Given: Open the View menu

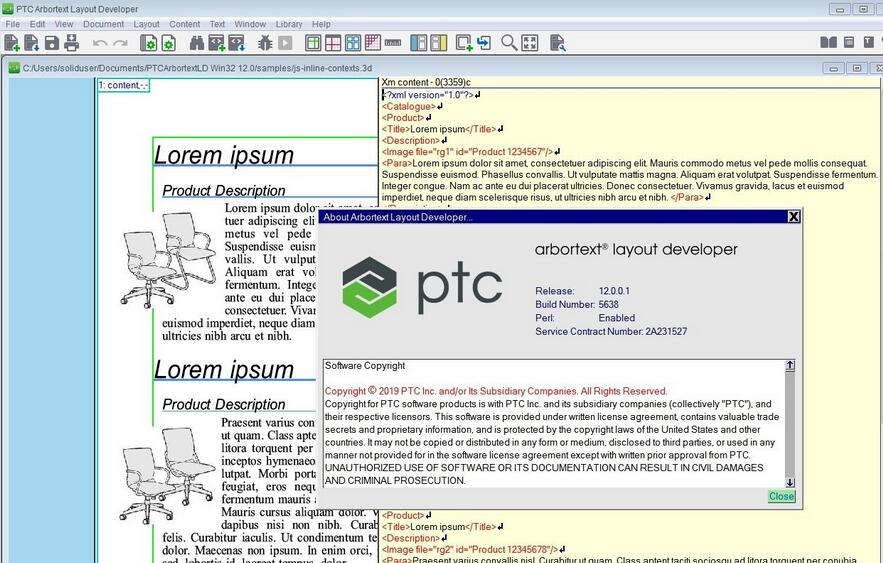Looking at the screenshot, I should (x=64, y=24).
